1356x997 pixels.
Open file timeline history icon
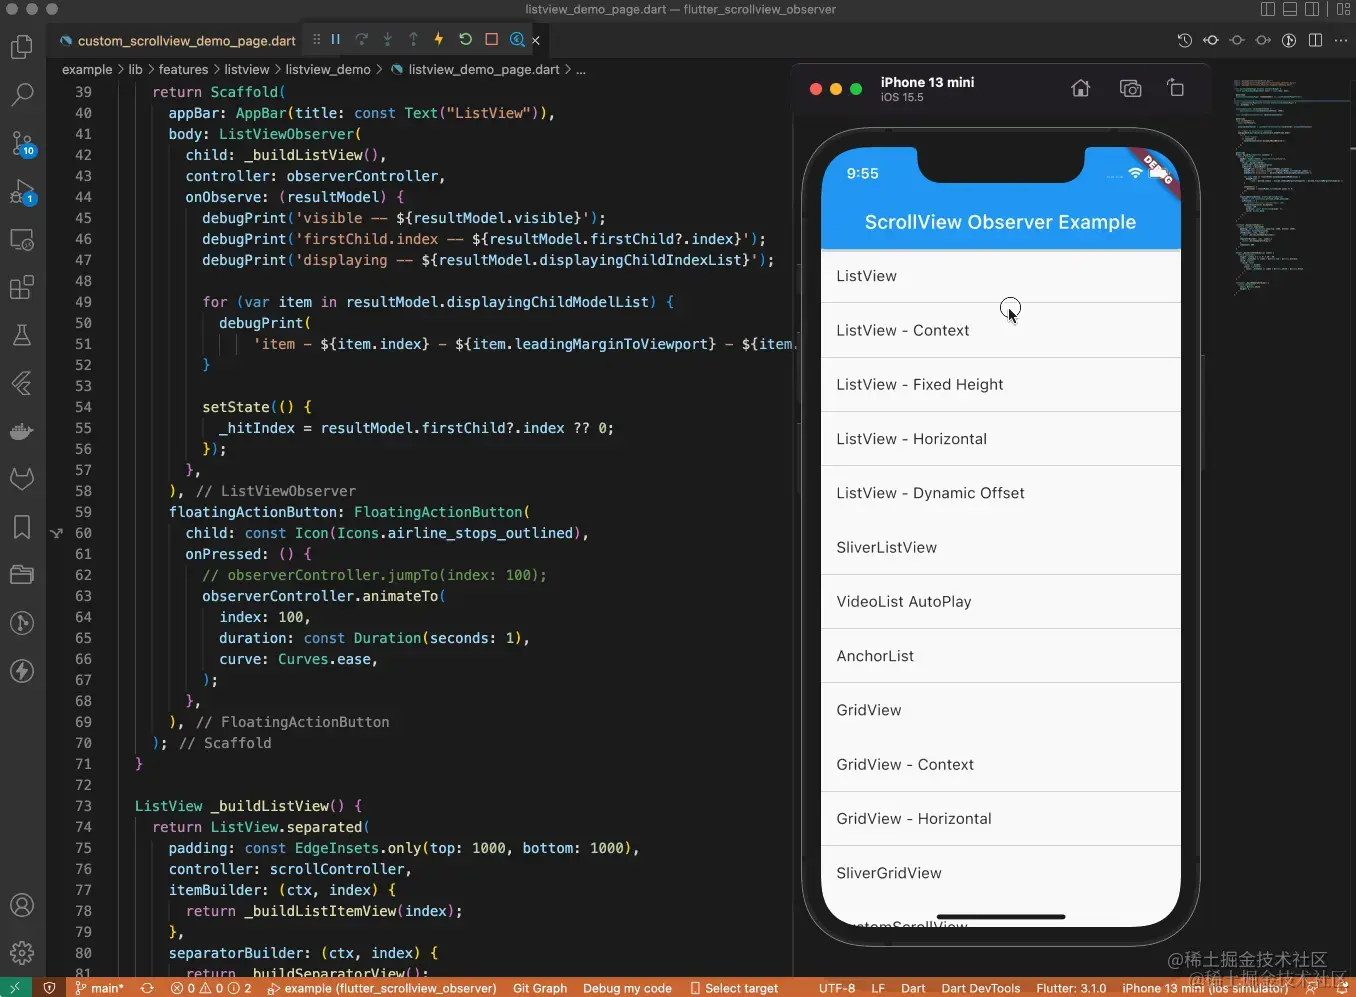(1185, 40)
